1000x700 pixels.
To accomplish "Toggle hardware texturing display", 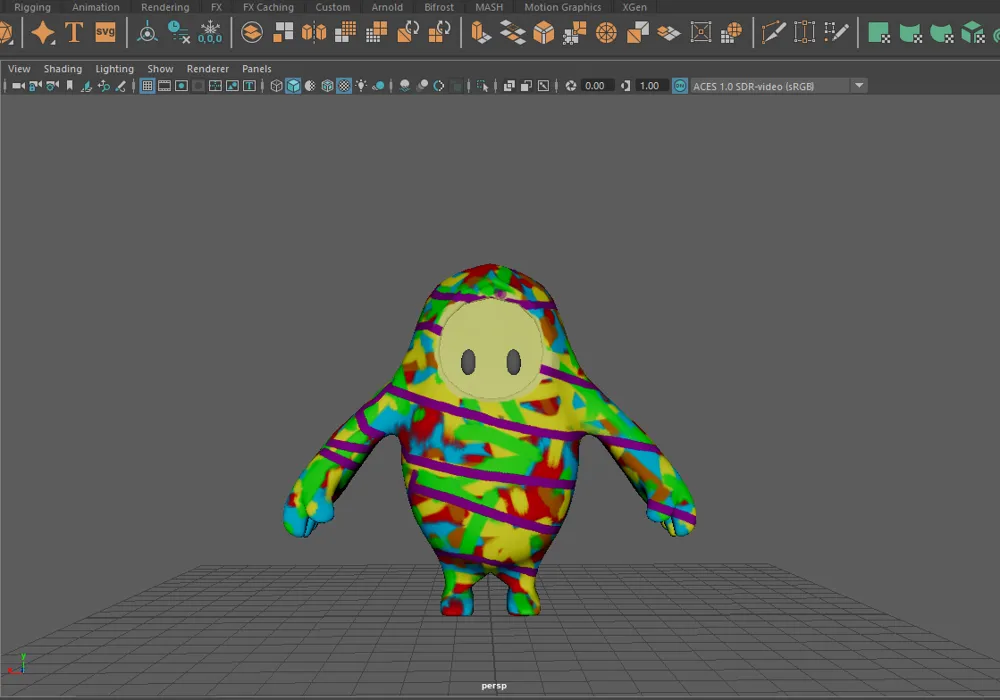I will tap(343, 85).
